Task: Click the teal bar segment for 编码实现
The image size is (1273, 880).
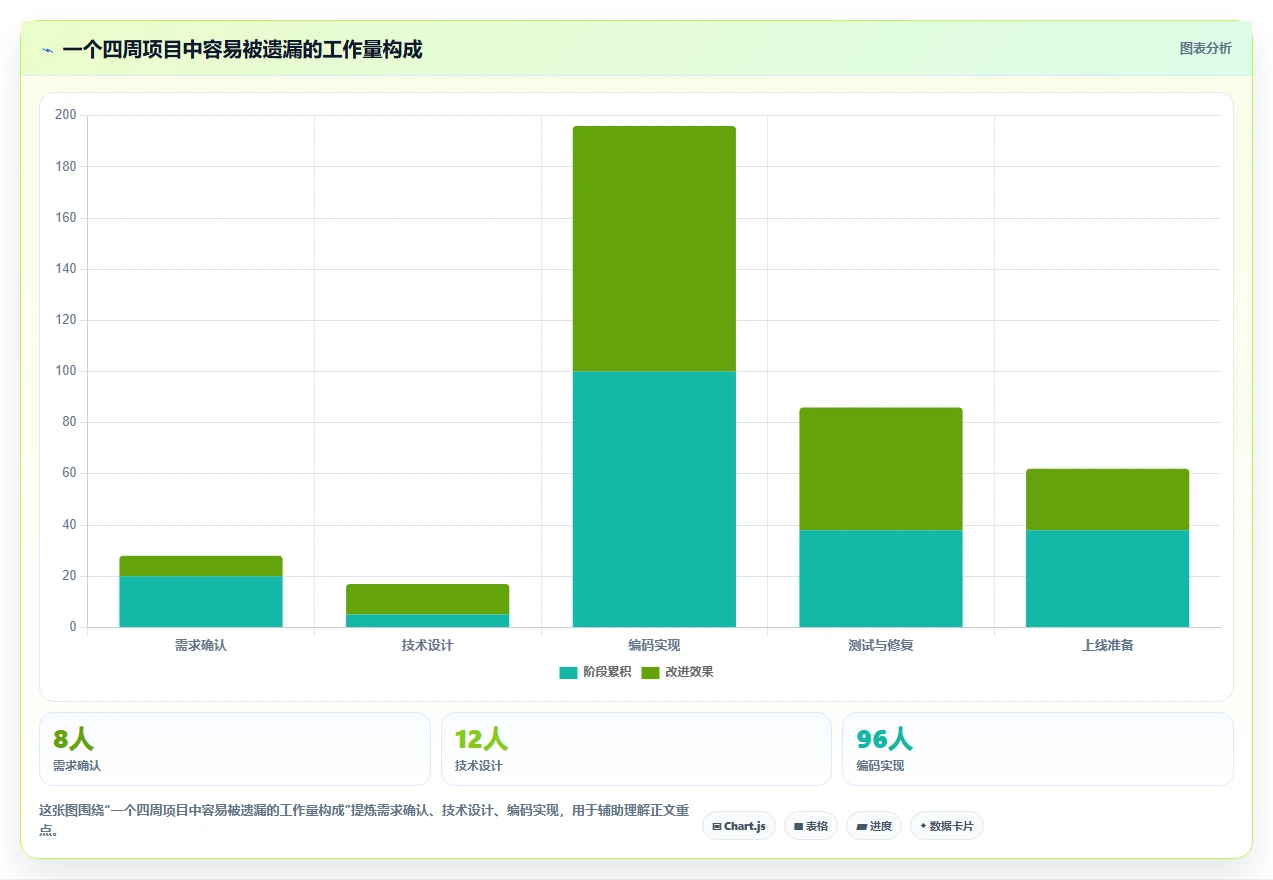Action: click(x=654, y=499)
